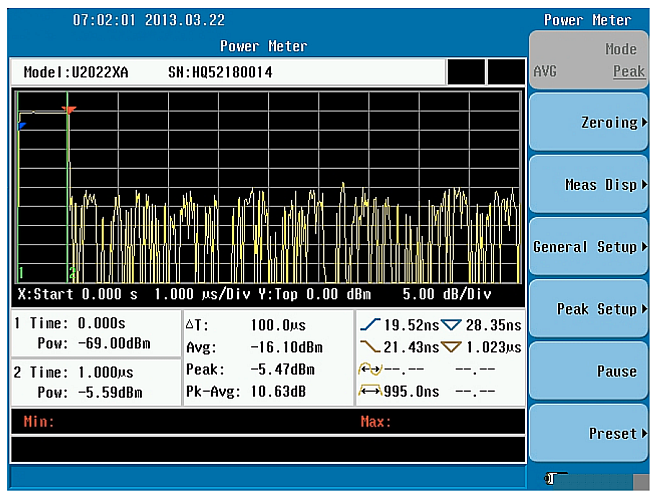Image resolution: width=662 pixels, height=500 pixels.
Task: Click the pulse width arrow icon
Action: [370, 391]
